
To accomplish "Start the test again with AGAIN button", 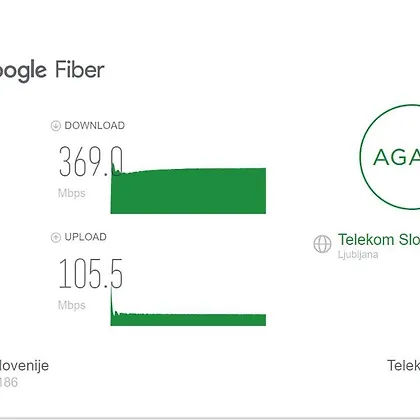I will tap(390, 157).
